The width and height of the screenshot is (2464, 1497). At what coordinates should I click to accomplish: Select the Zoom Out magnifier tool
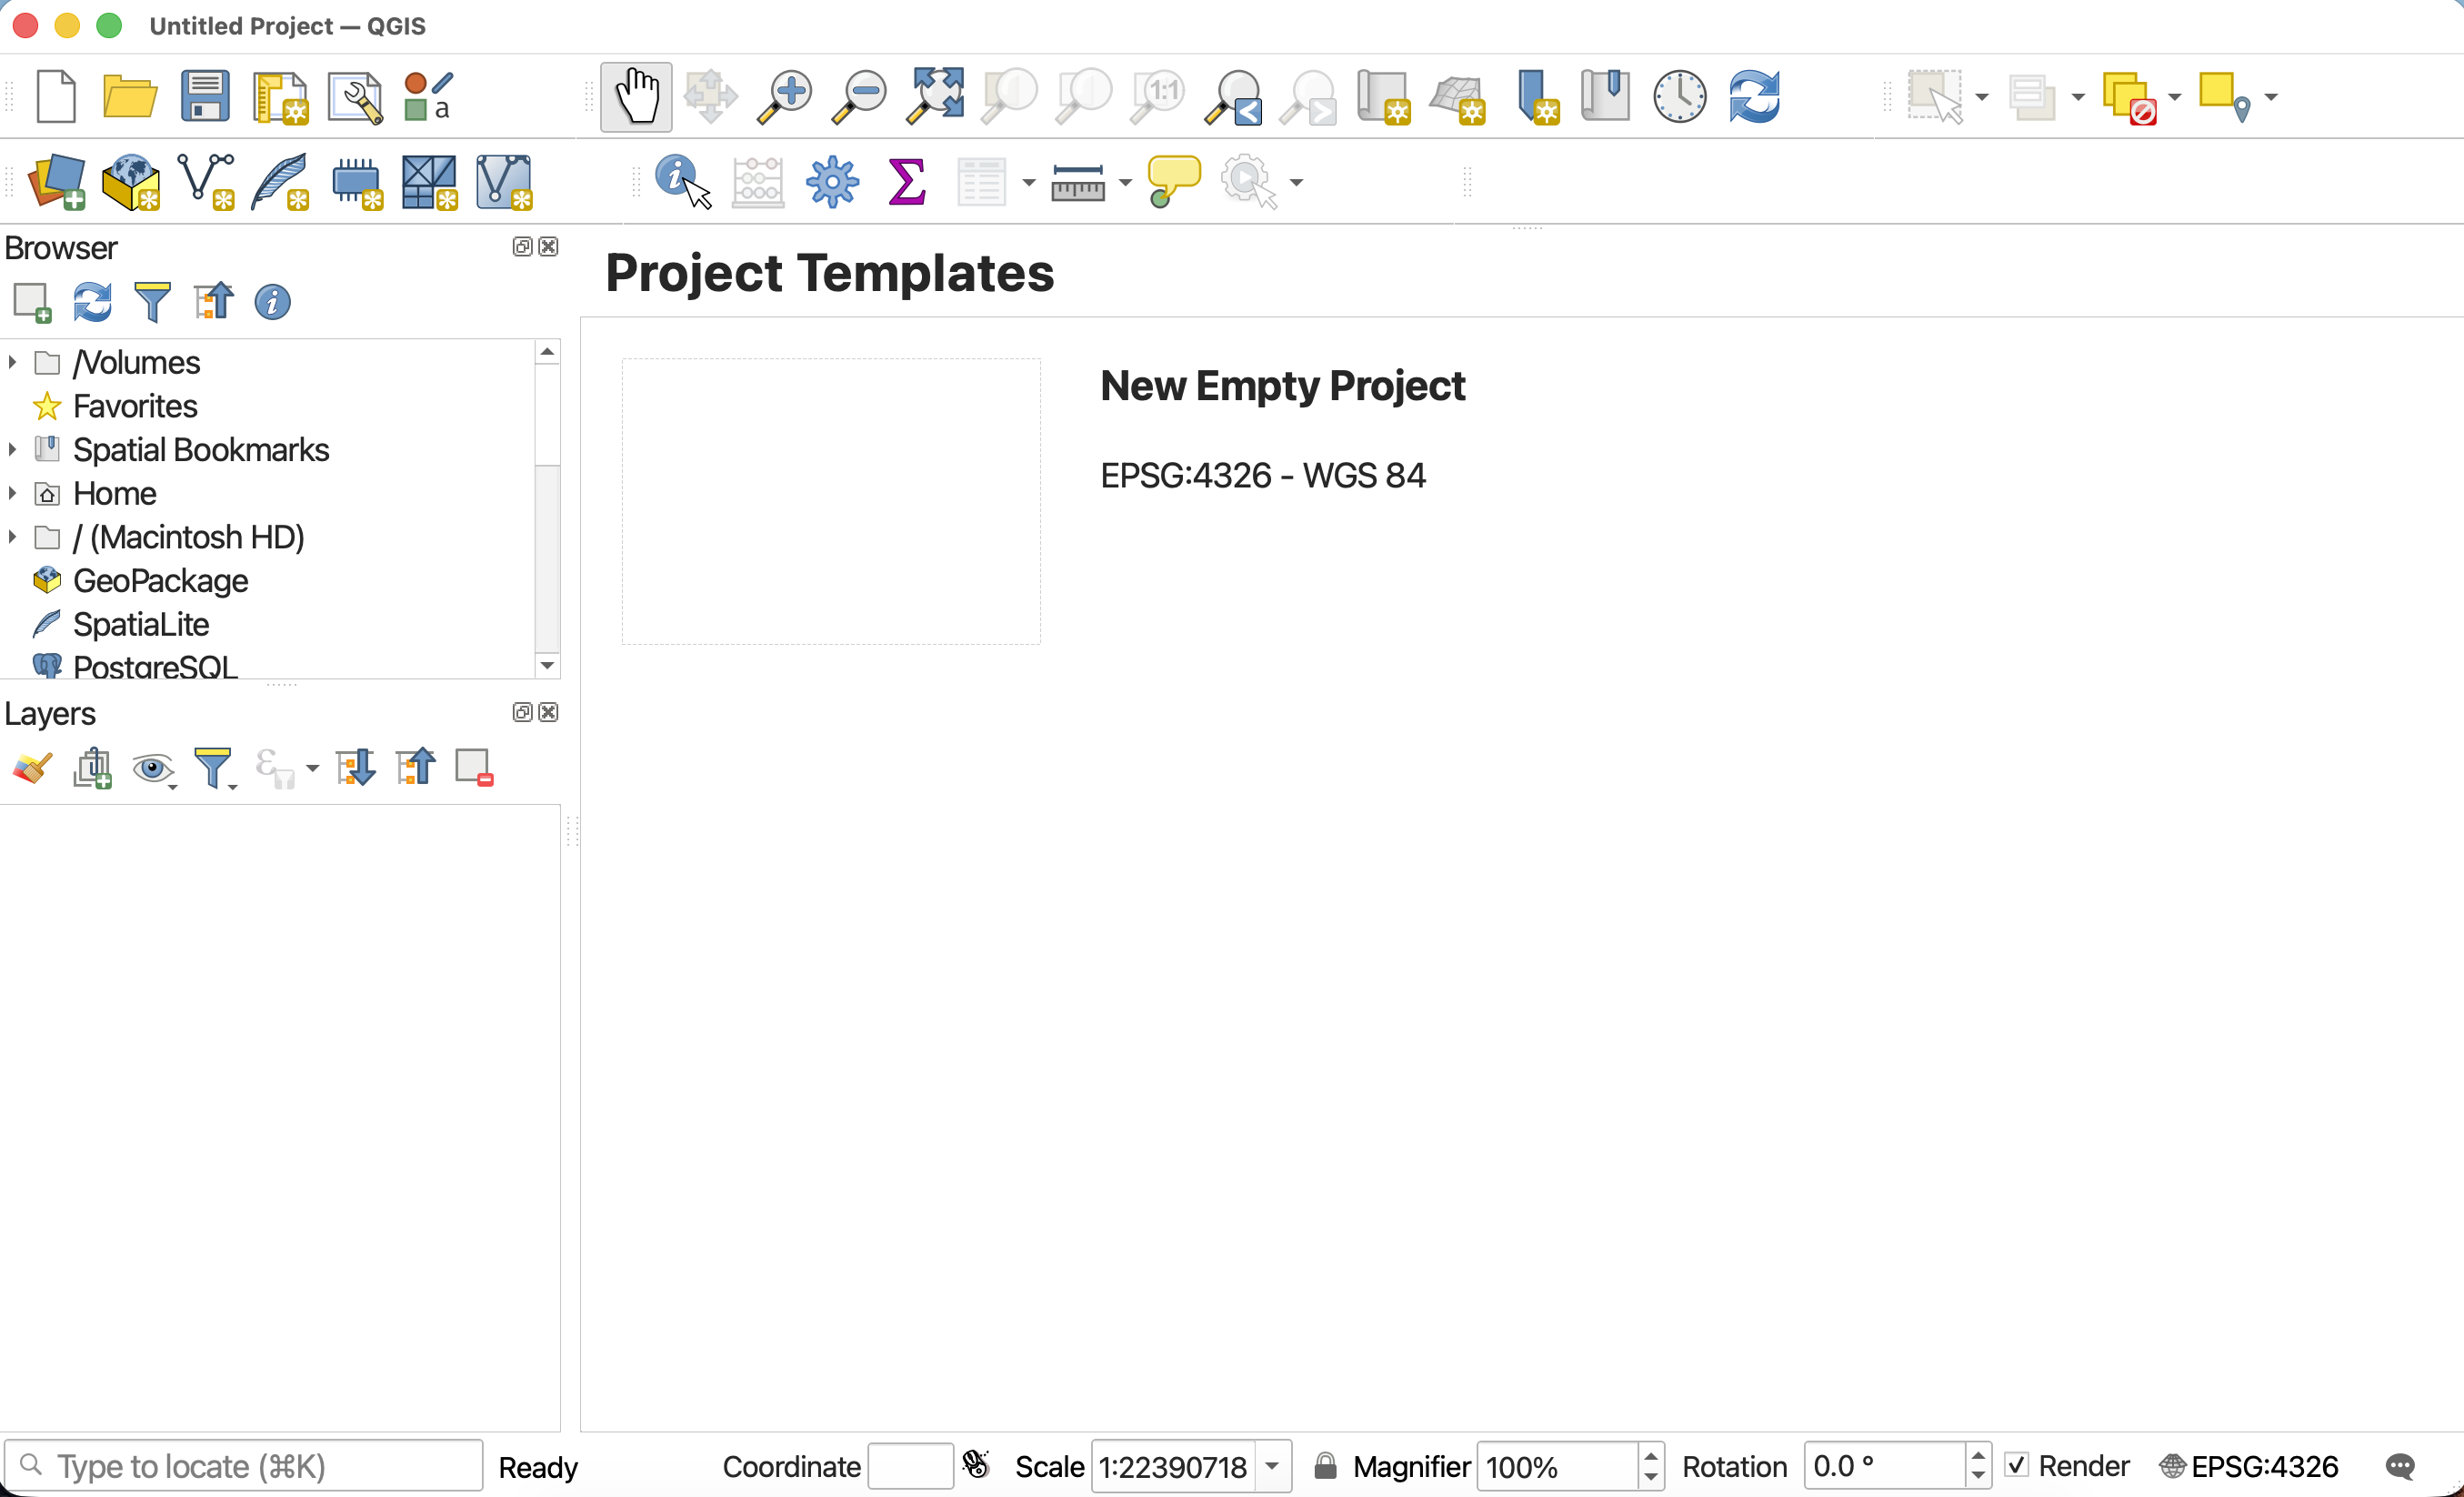pyautogui.click(x=860, y=97)
